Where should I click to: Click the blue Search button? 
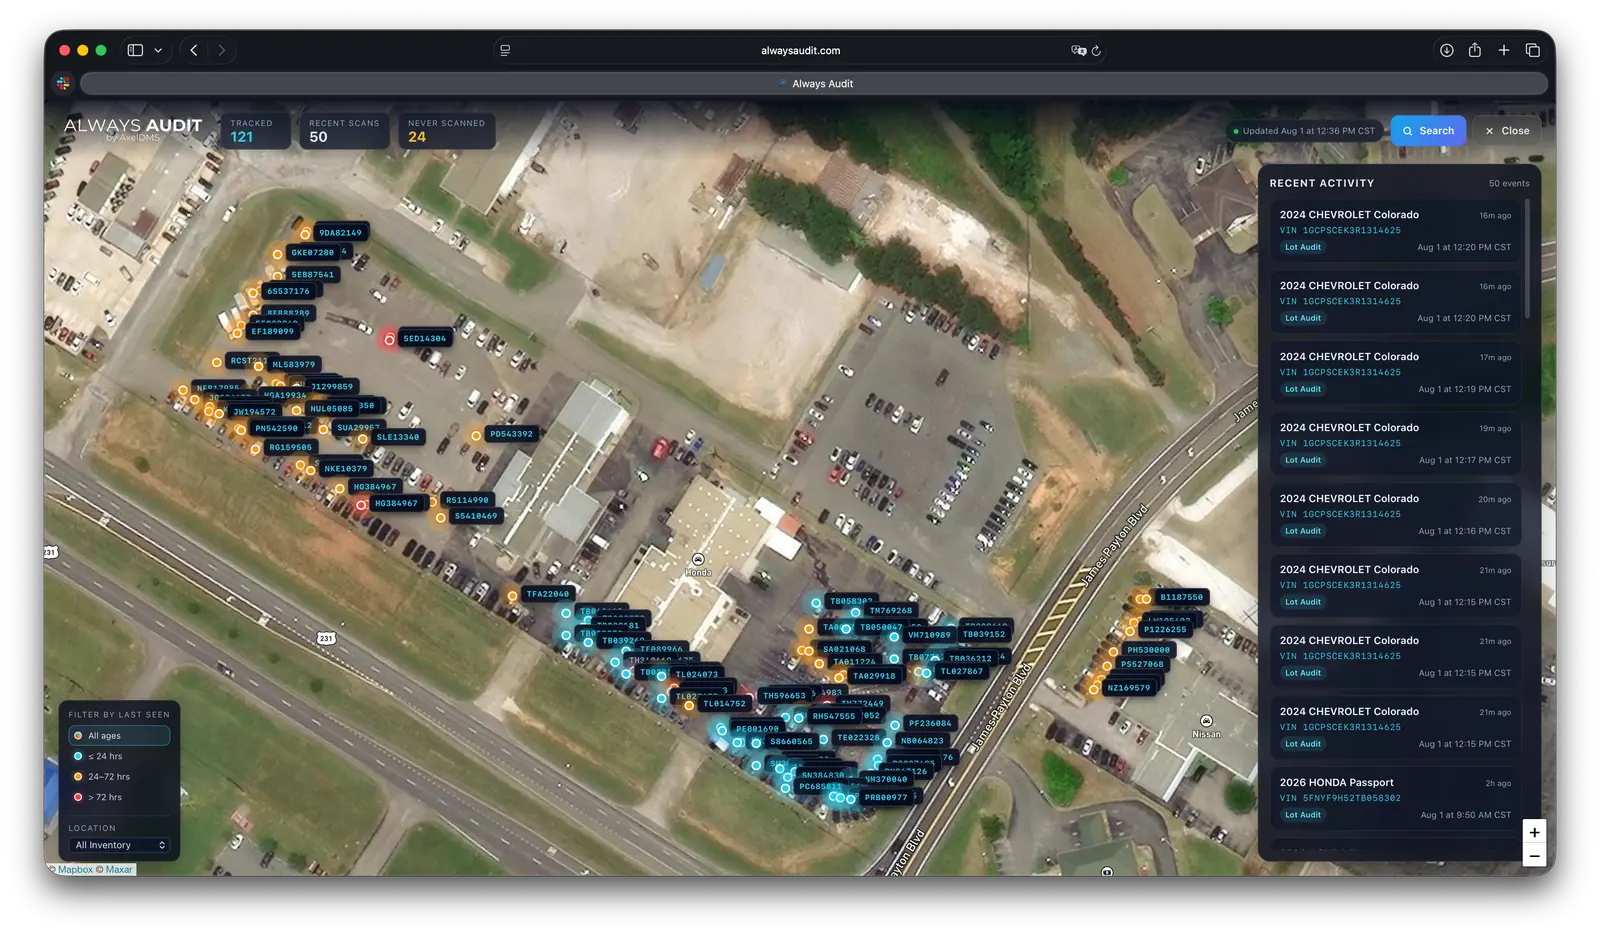click(x=1428, y=131)
